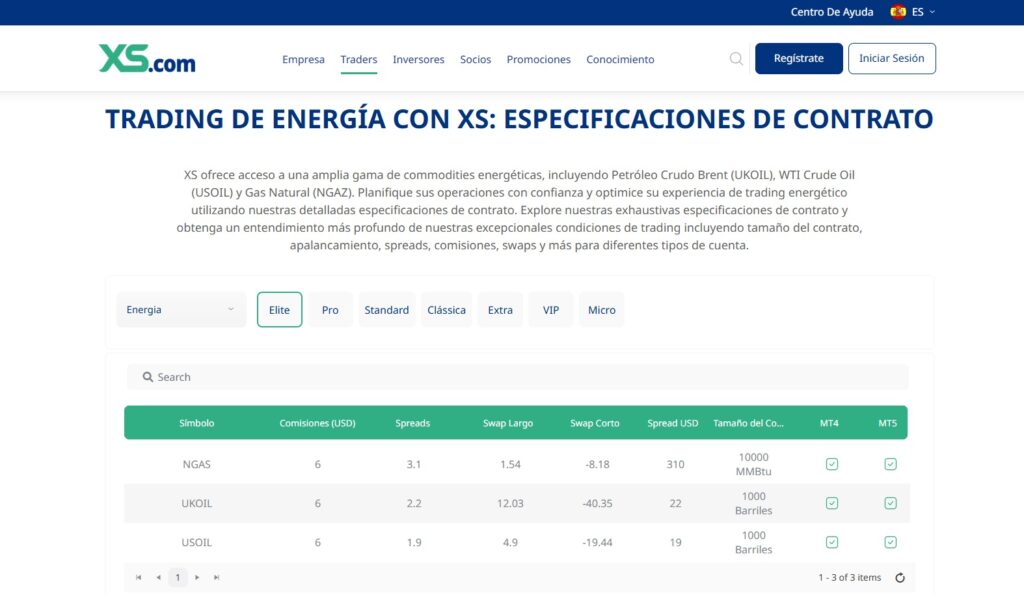The image size is (1024, 595).
Task: Go to first page in table pagination
Action: [x=139, y=577]
